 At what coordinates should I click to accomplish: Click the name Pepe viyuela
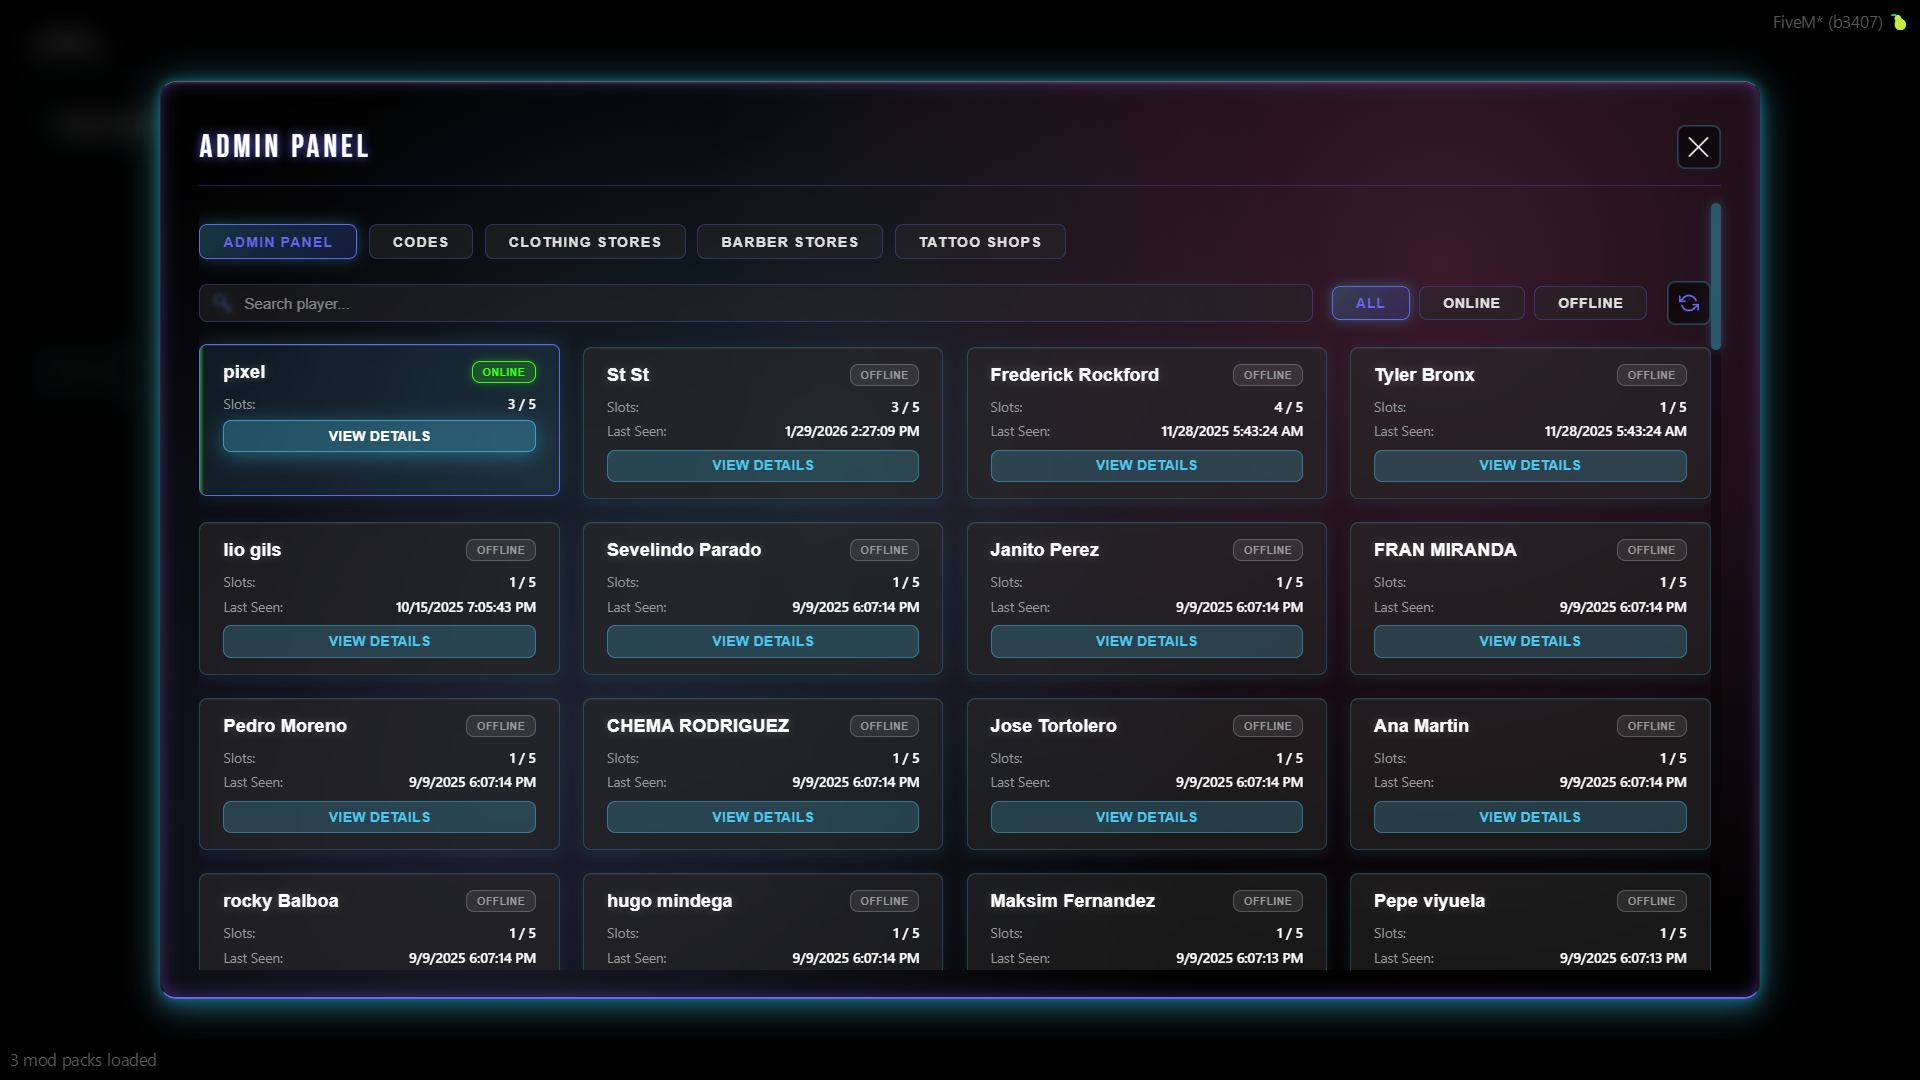(1429, 901)
